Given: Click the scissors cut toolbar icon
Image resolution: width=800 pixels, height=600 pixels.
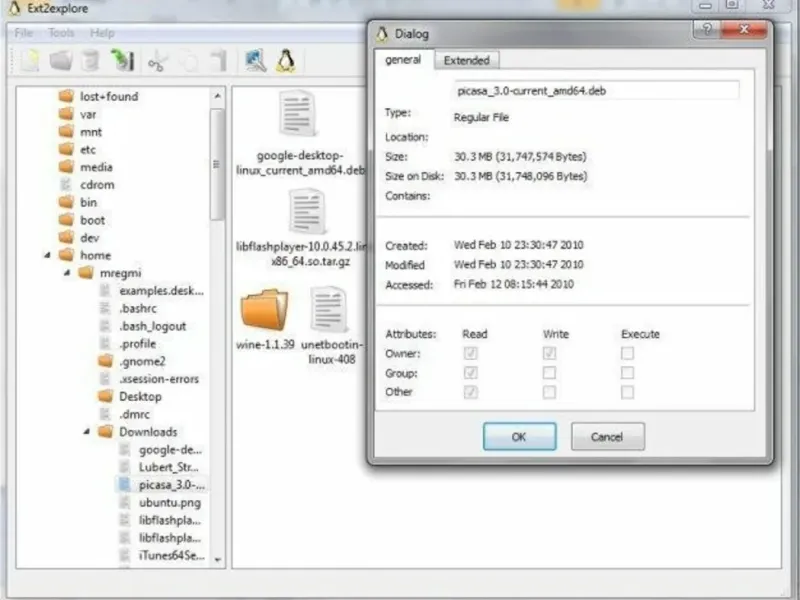Looking at the screenshot, I should [158, 63].
